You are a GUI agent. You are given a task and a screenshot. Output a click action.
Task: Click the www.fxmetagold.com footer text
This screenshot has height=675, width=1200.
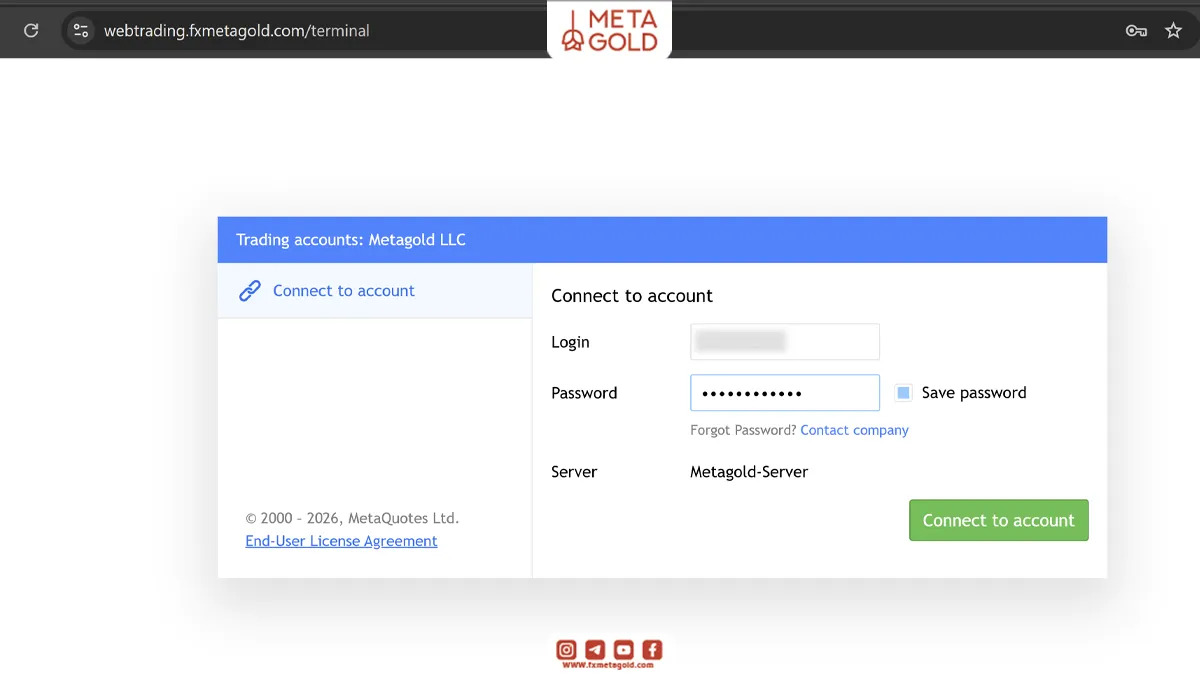tap(608, 666)
